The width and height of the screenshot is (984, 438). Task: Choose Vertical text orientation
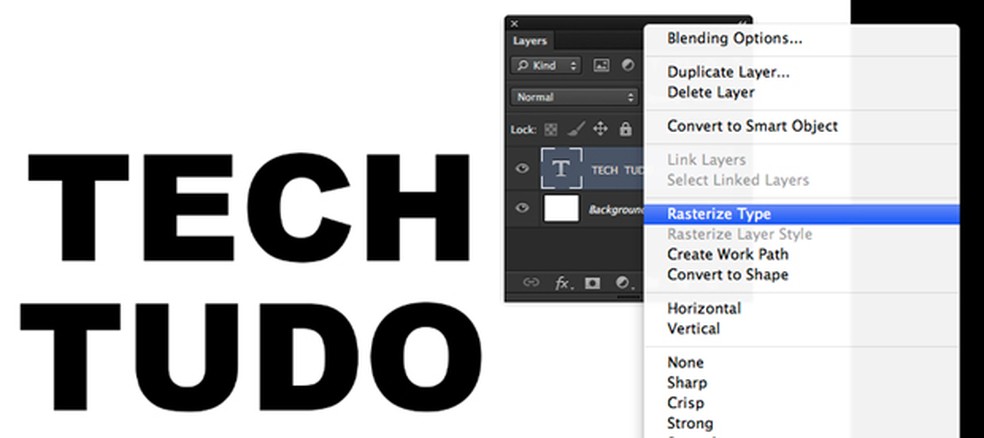[693, 328]
